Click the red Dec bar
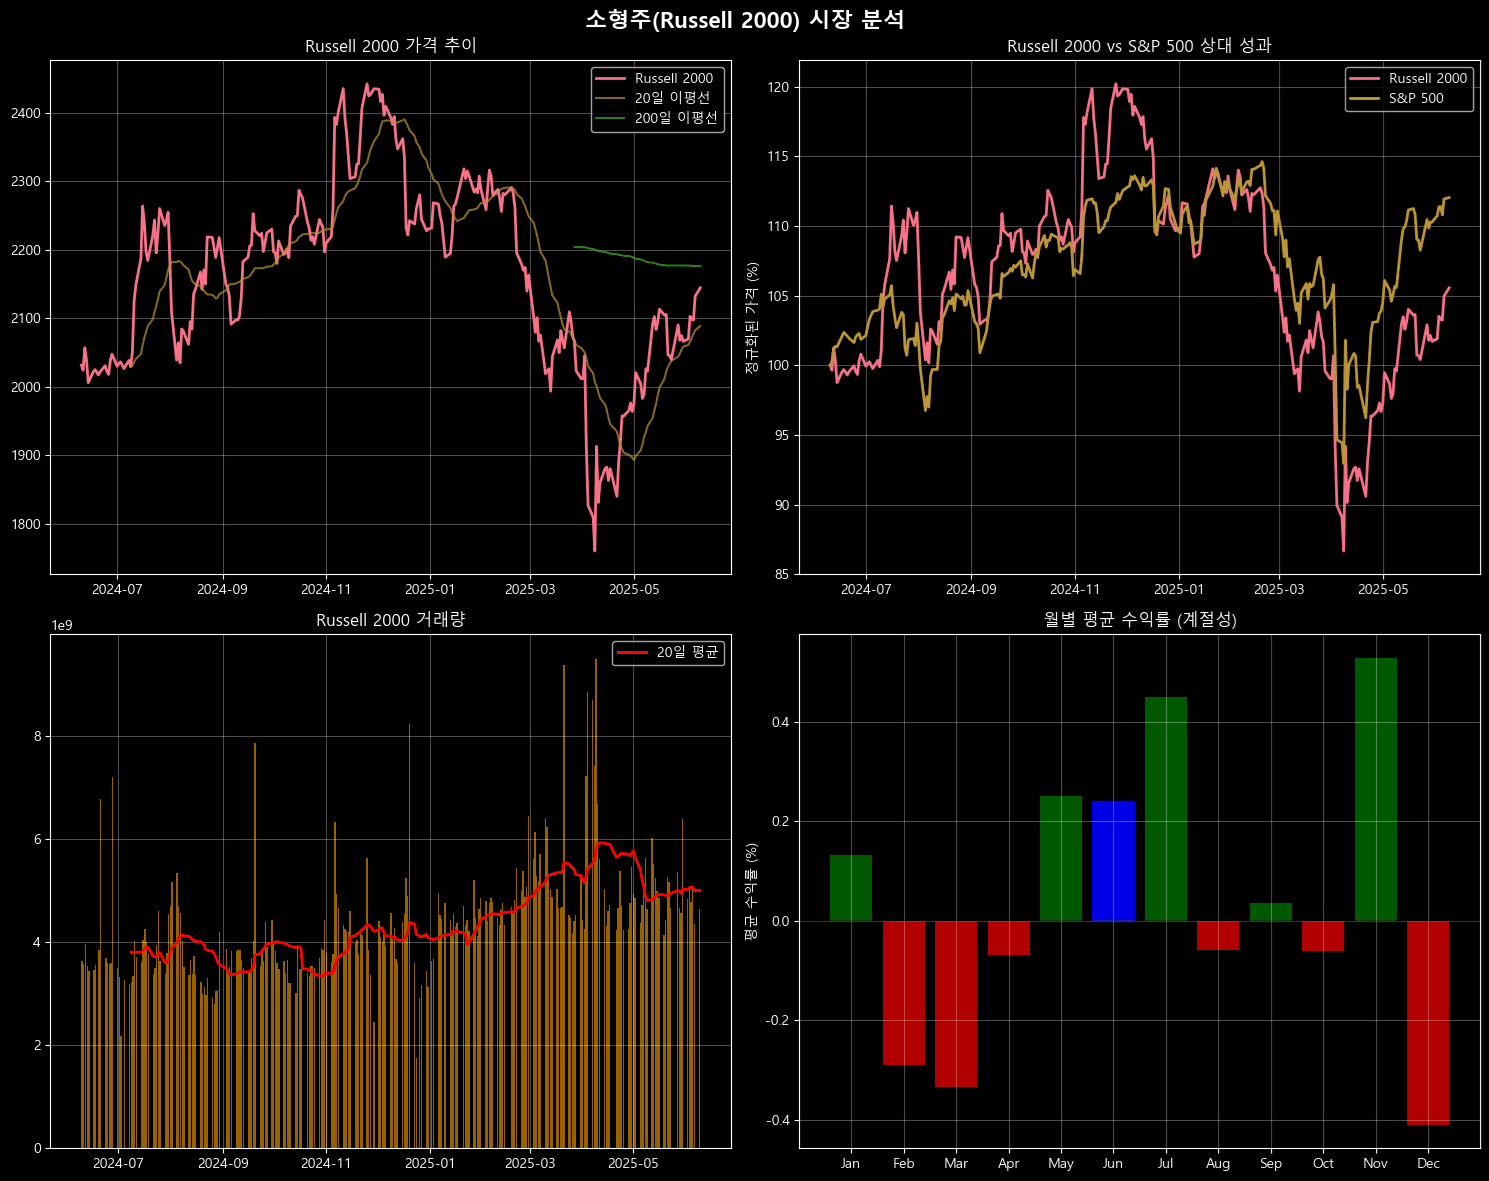 coord(1428,1022)
